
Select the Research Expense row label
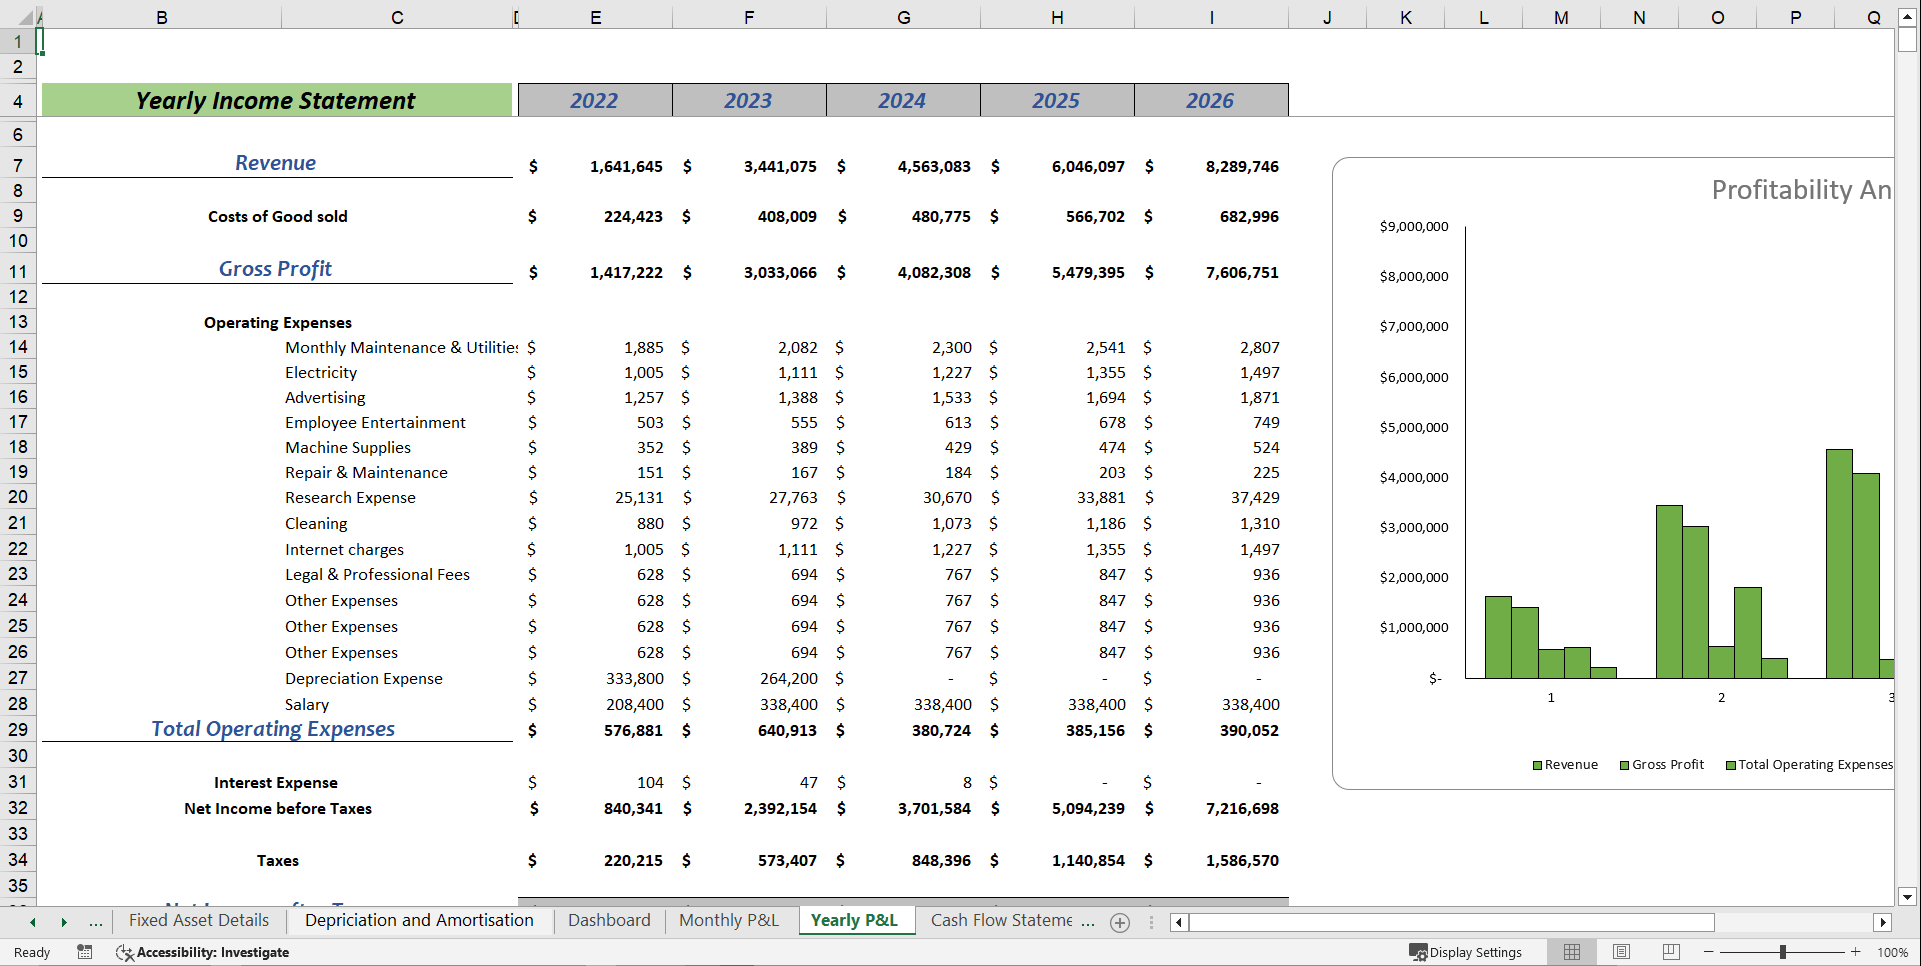(x=350, y=497)
